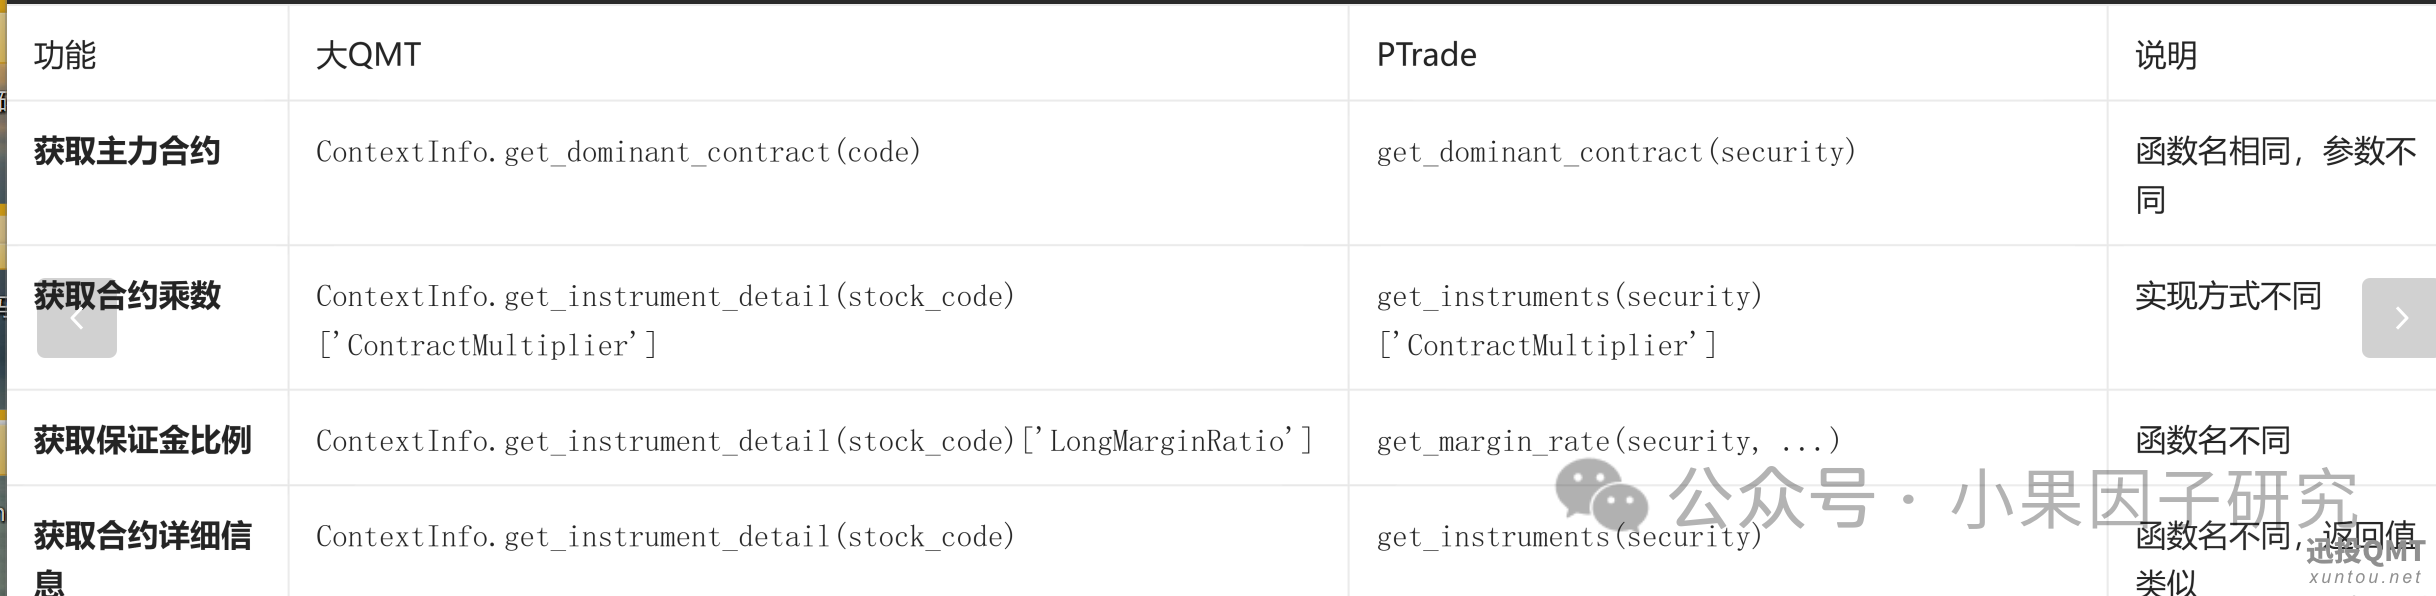Click the 迅投QMT logo watermark
2436x596 pixels.
point(2365,549)
